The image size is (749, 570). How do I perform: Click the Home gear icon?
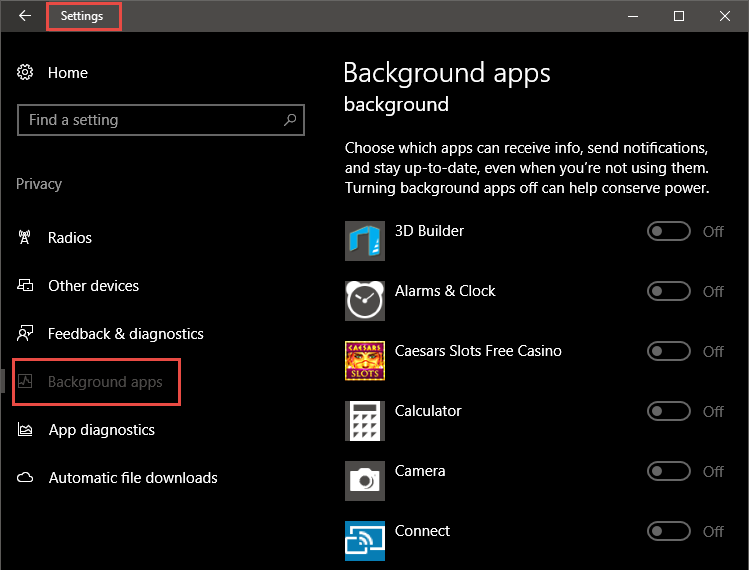(x=25, y=72)
